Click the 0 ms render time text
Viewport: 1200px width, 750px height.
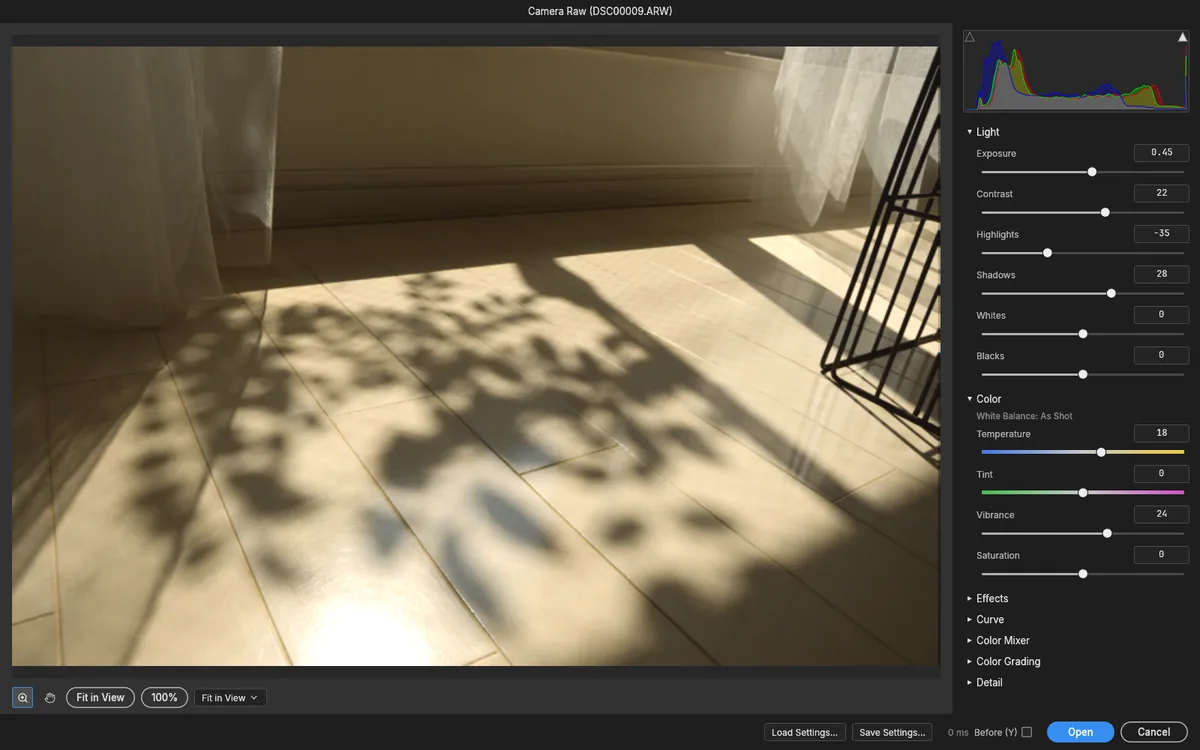[x=958, y=732]
